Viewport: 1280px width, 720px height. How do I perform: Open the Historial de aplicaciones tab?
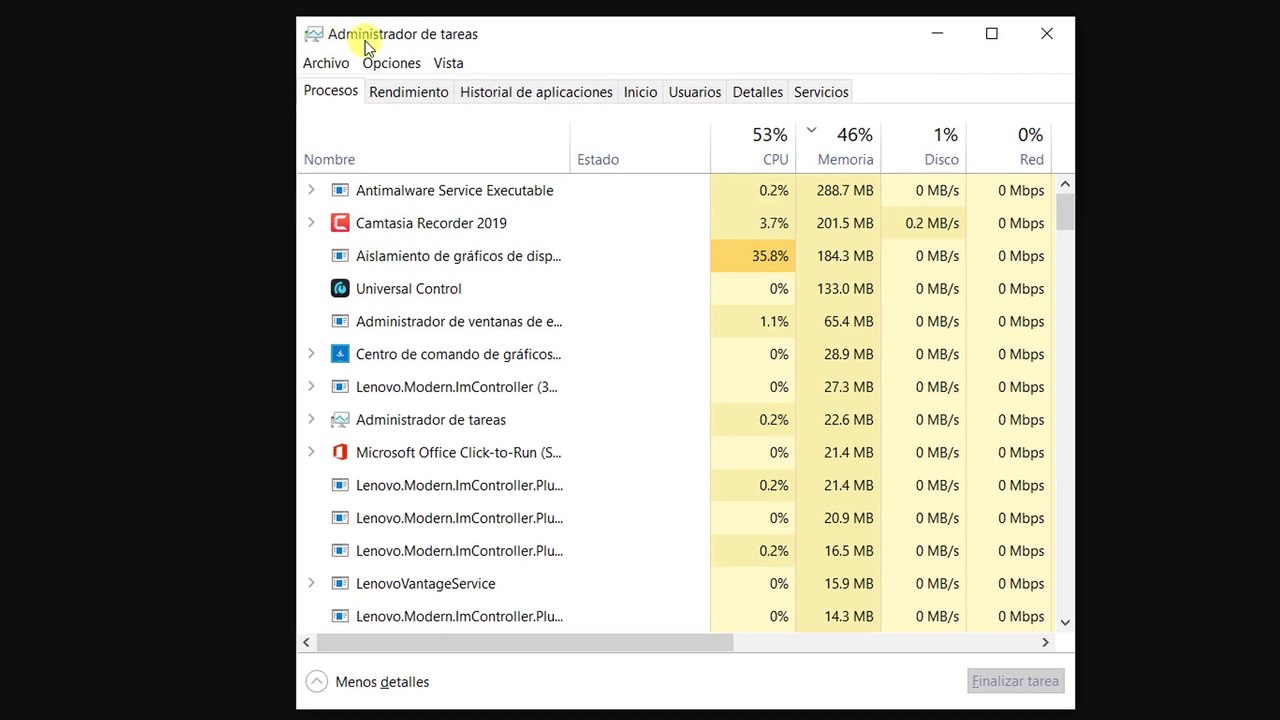click(536, 92)
